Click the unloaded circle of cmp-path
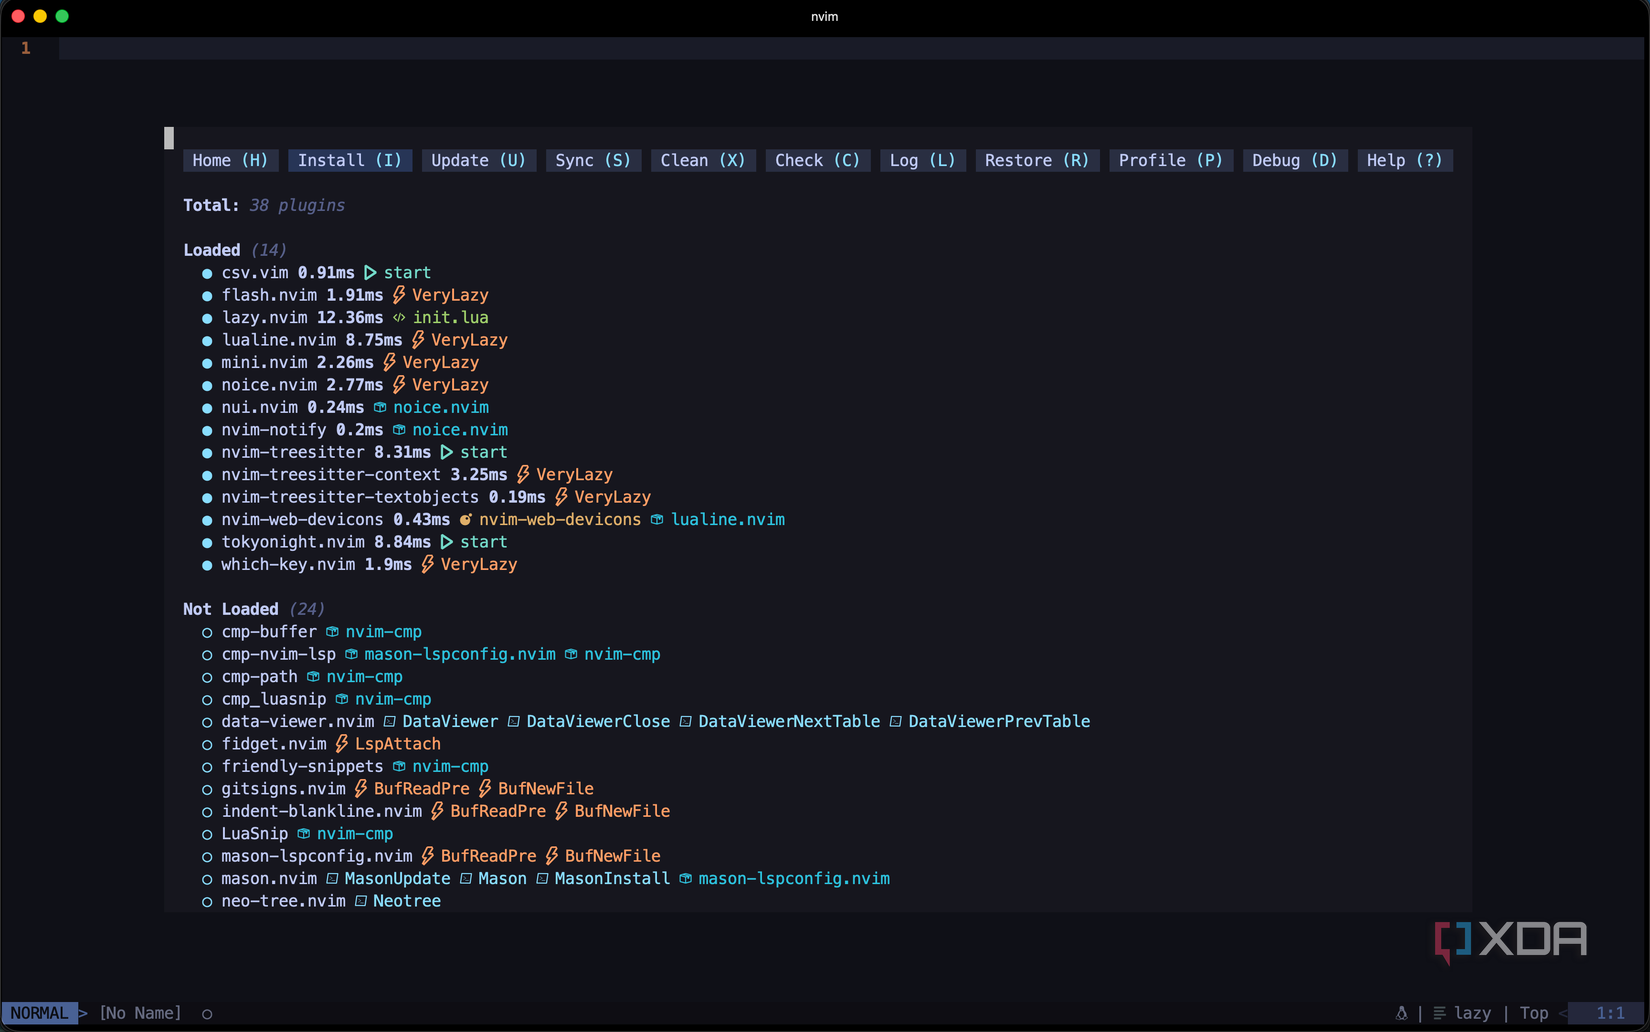The height and width of the screenshot is (1032, 1650). point(207,677)
